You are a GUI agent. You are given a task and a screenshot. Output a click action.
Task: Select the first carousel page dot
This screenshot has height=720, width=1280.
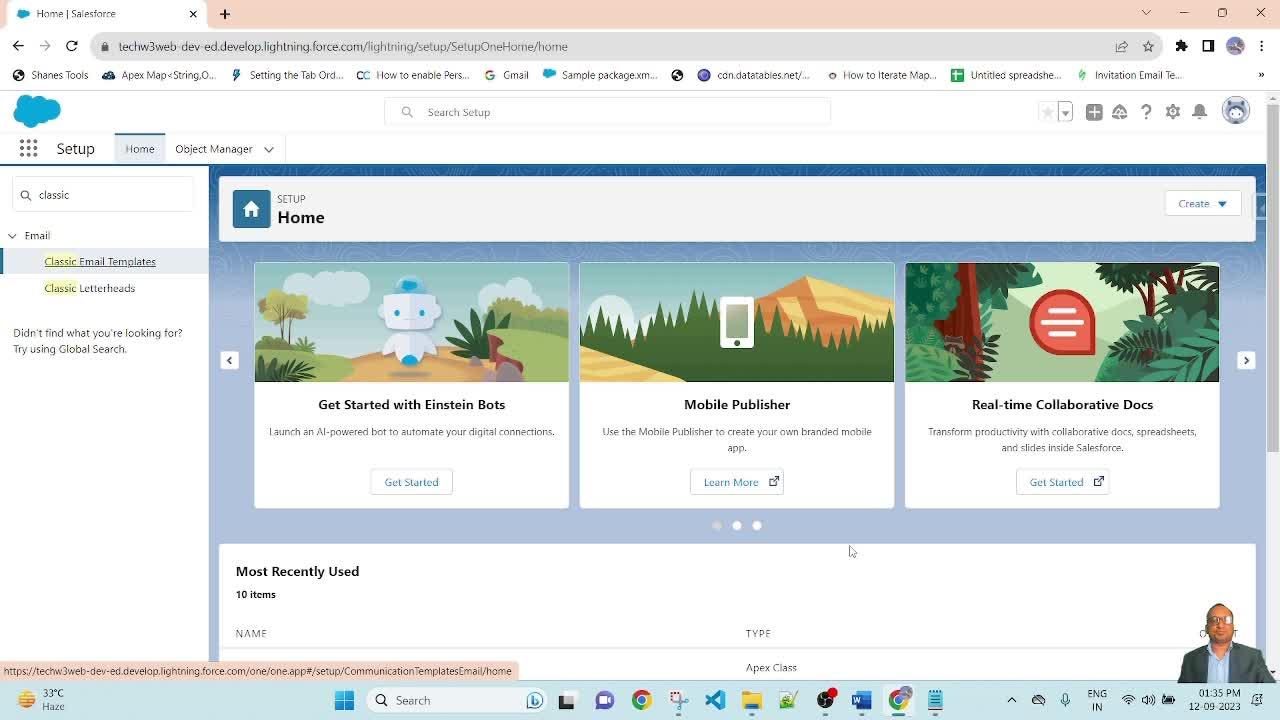point(717,525)
